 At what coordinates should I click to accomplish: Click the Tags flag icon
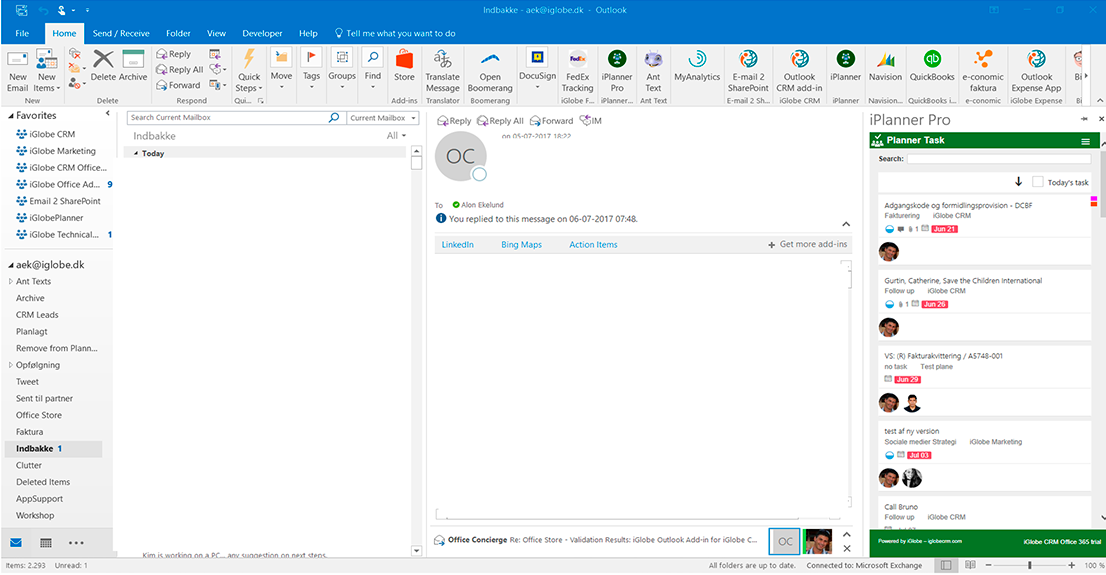click(311, 58)
